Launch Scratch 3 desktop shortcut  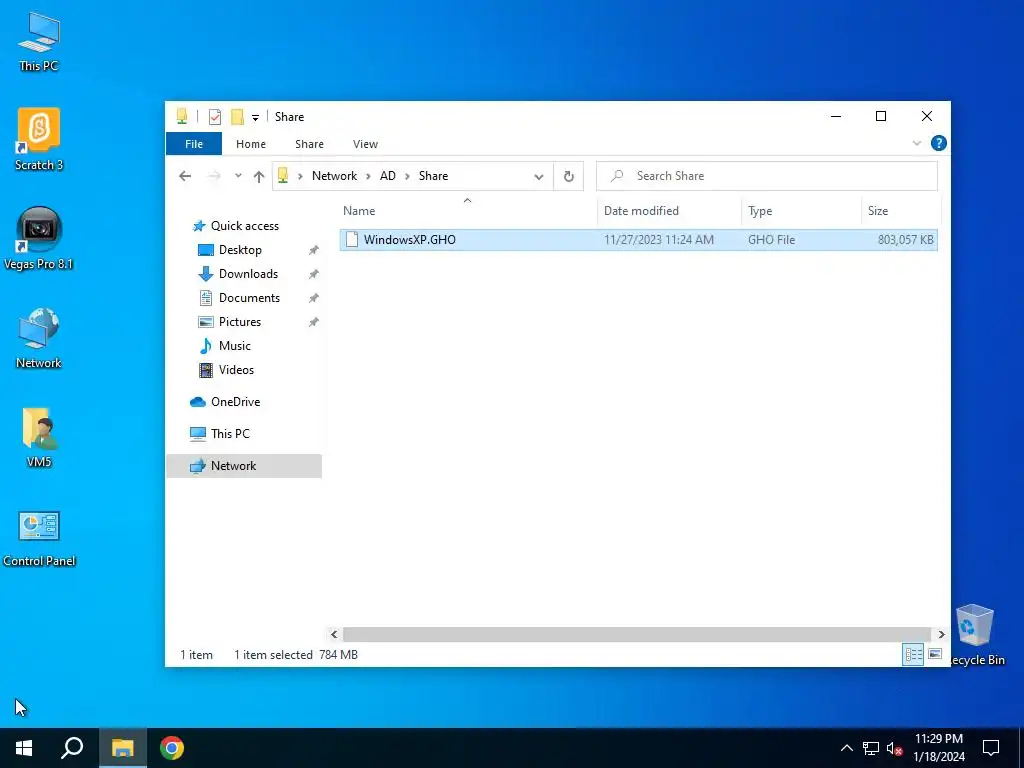39,140
